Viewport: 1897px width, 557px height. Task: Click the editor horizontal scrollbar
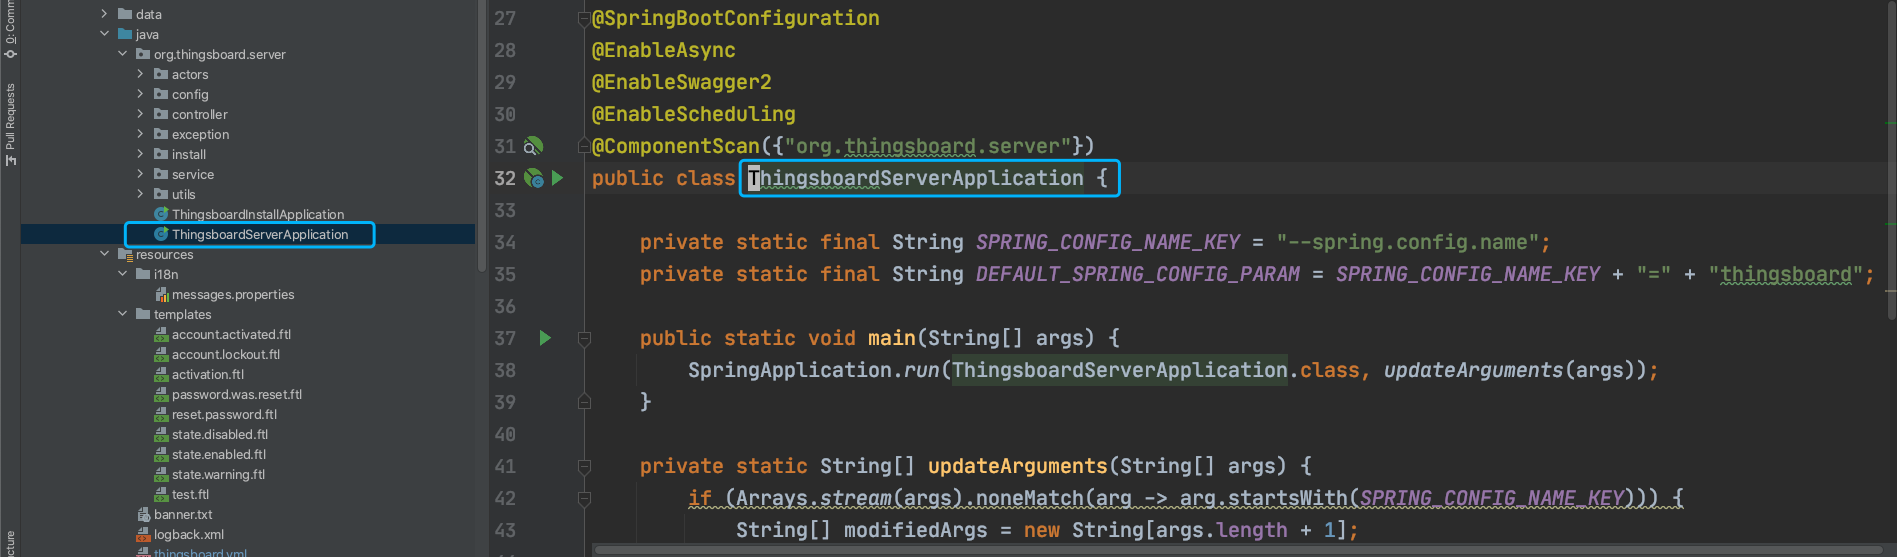pos(1238,550)
